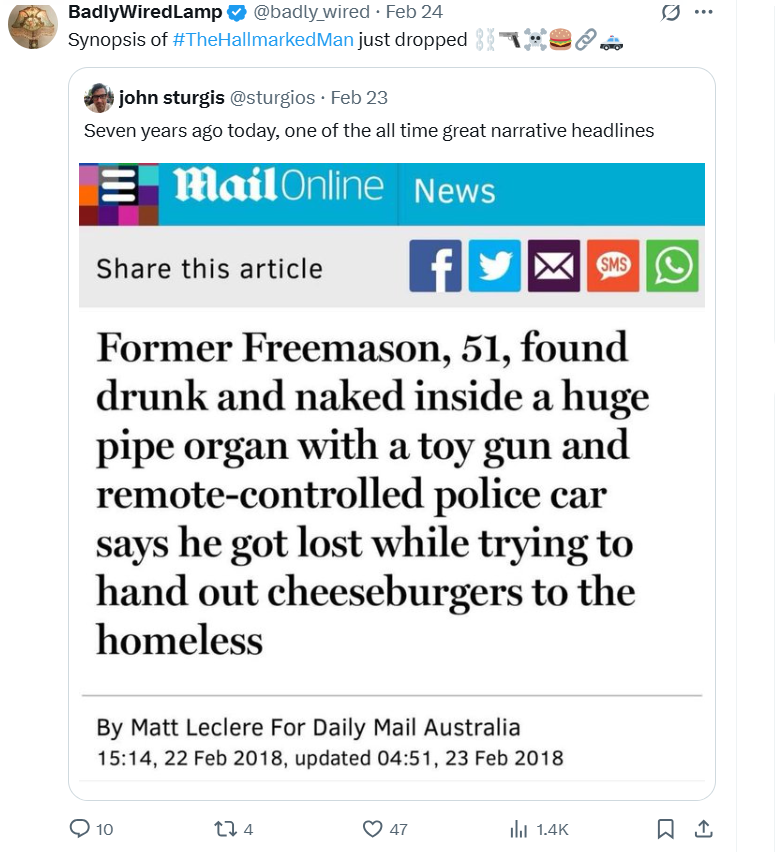Bookmark this tweet

pyautogui.click(x=666, y=829)
